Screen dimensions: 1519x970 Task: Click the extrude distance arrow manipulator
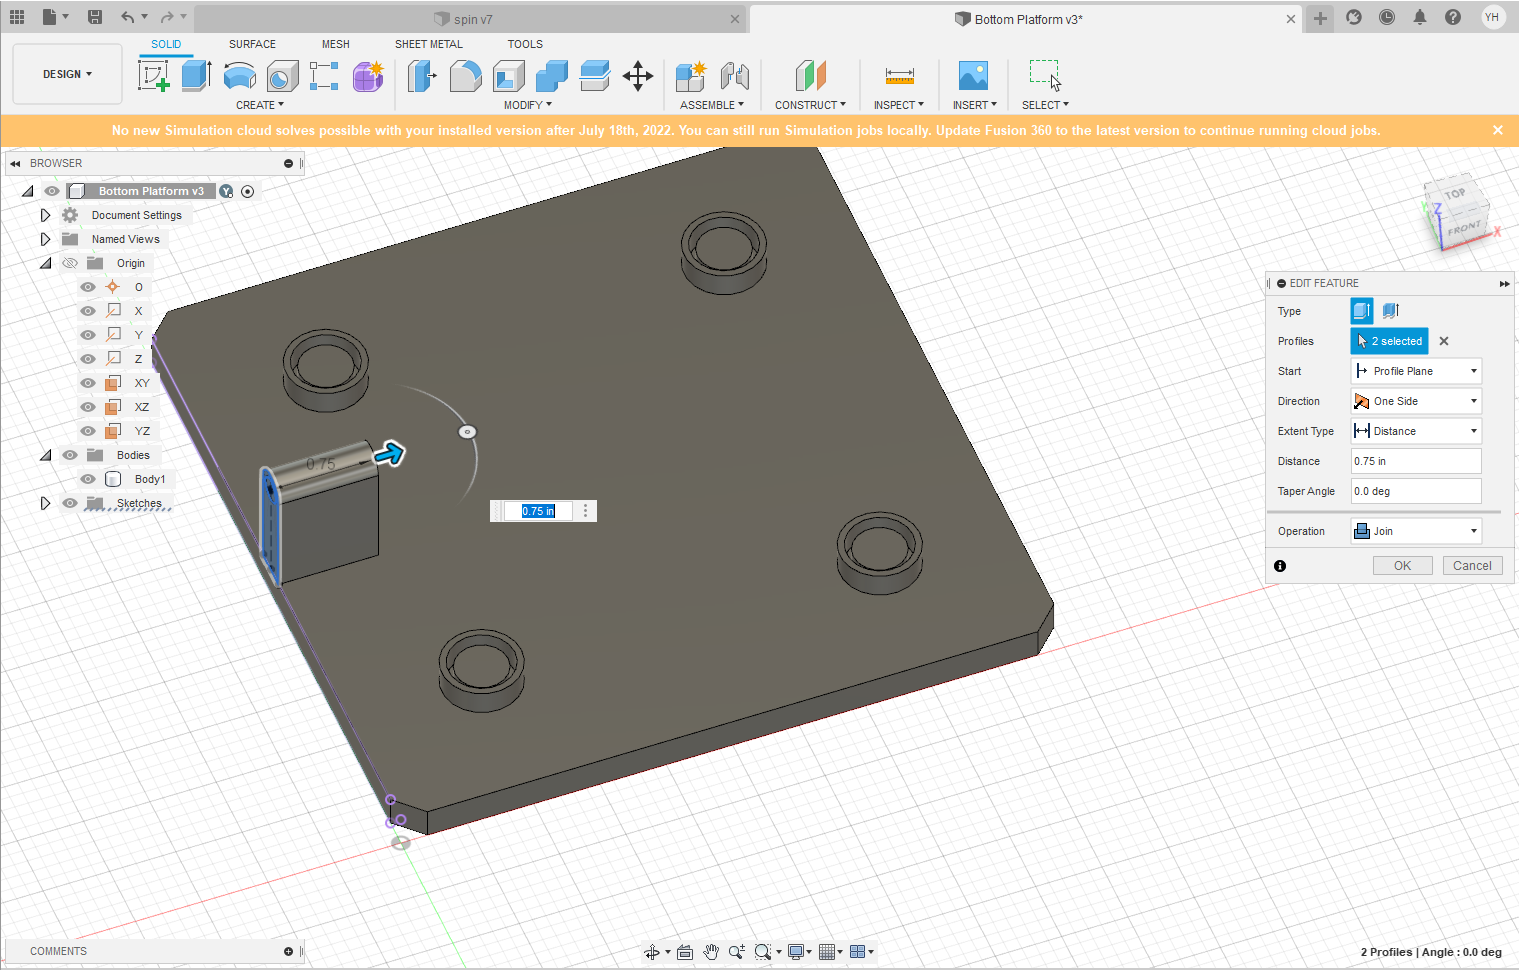point(389,454)
